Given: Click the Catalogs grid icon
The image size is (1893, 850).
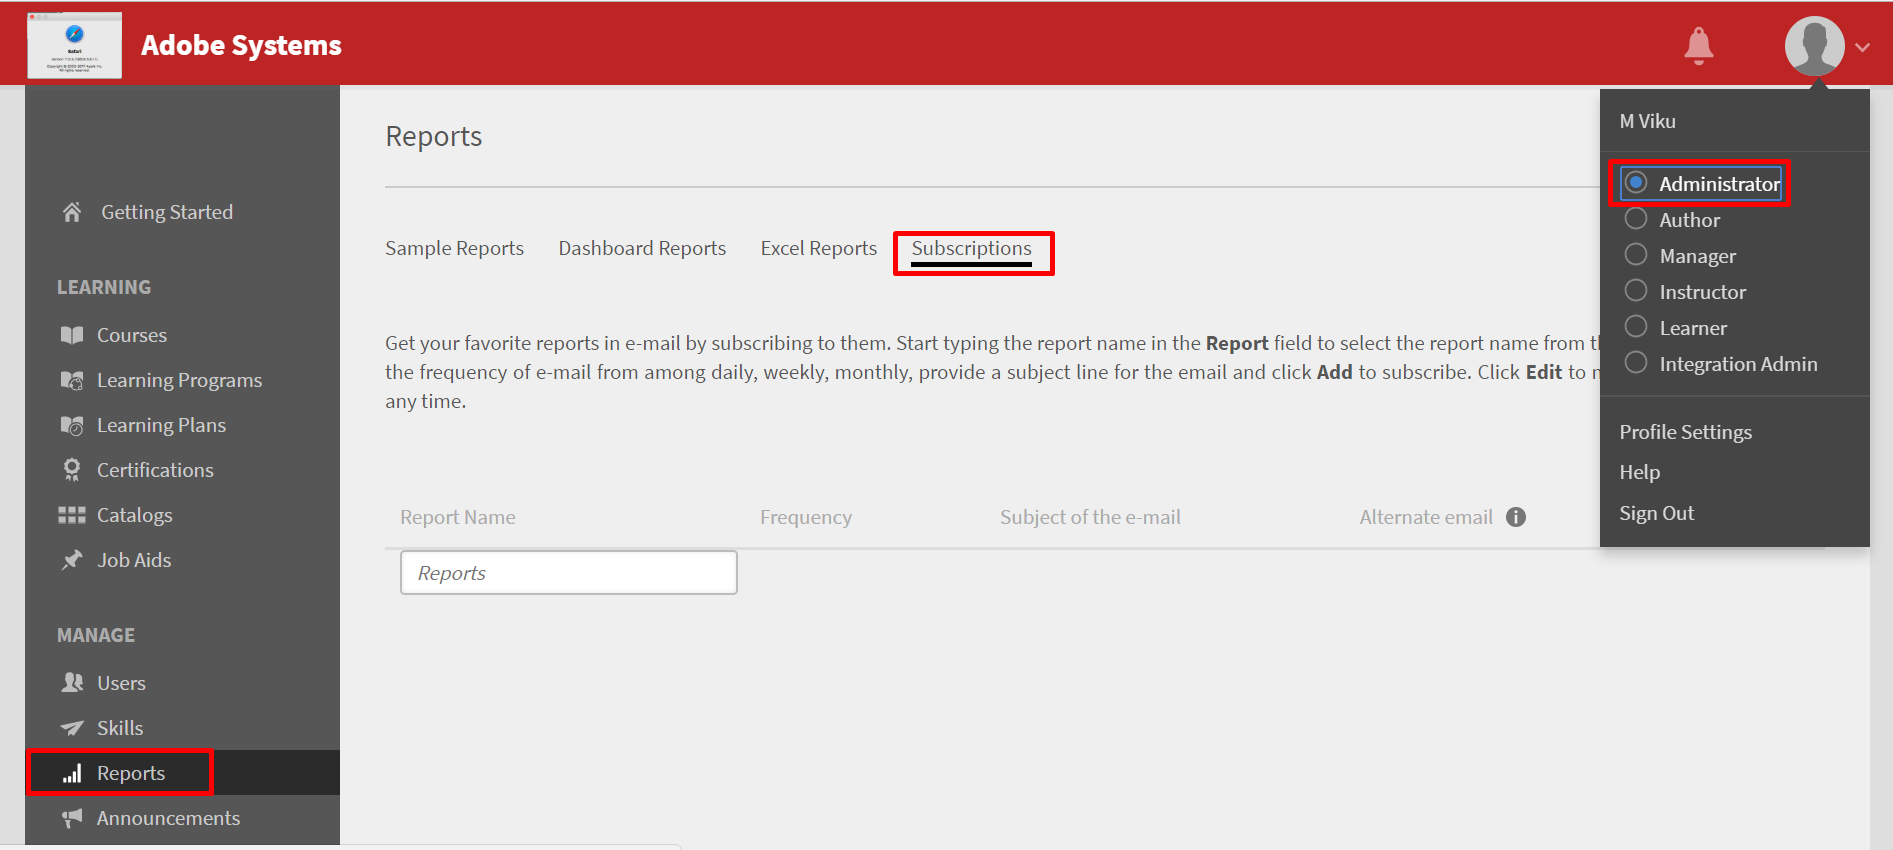Looking at the screenshot, I should tap(72, 515).
